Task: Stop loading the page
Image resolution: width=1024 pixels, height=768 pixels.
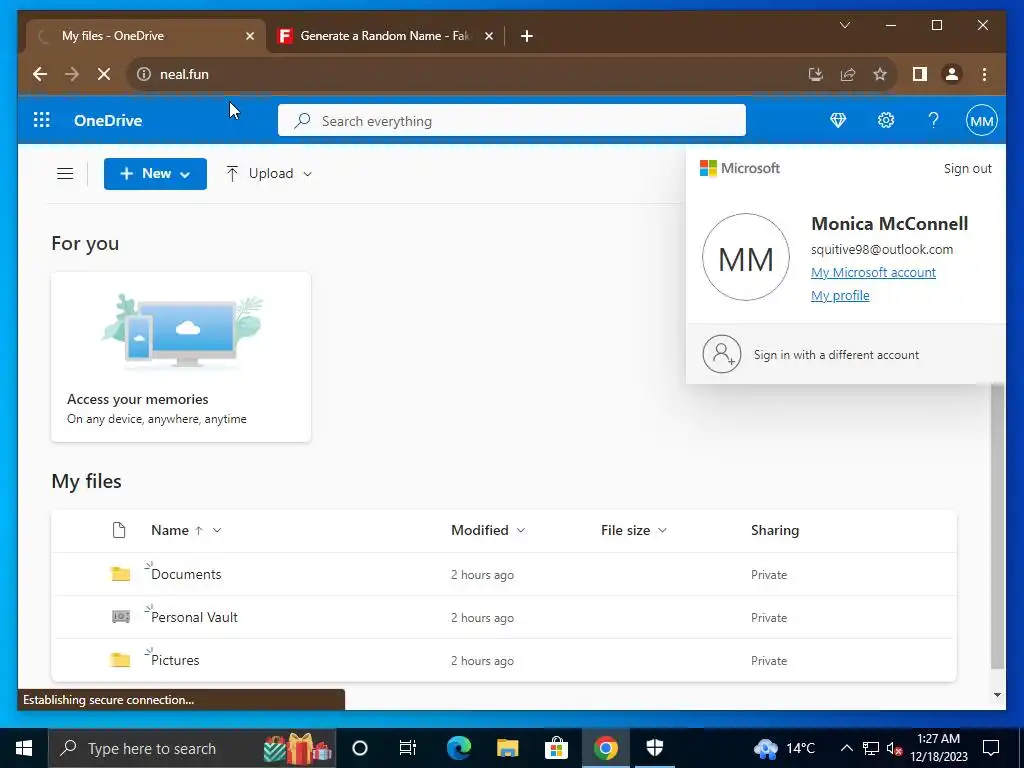Action: (104, 74)
